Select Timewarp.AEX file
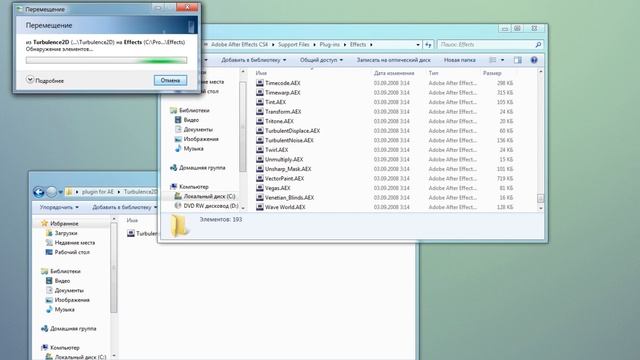Screen dimensions: 640x360 pos(282,93)
